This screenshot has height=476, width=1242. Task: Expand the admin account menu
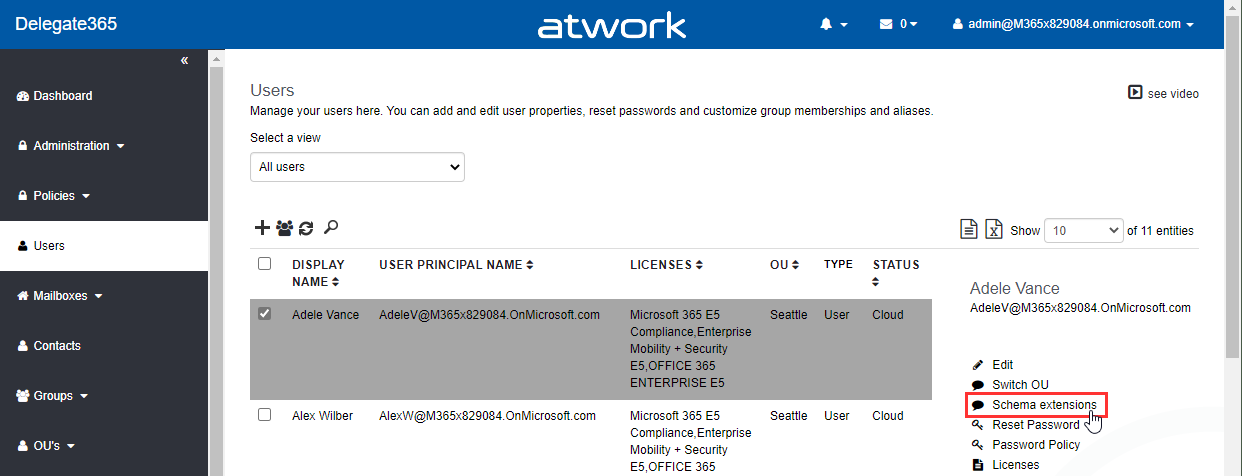pyautogui.click(x=1073, y=24)
